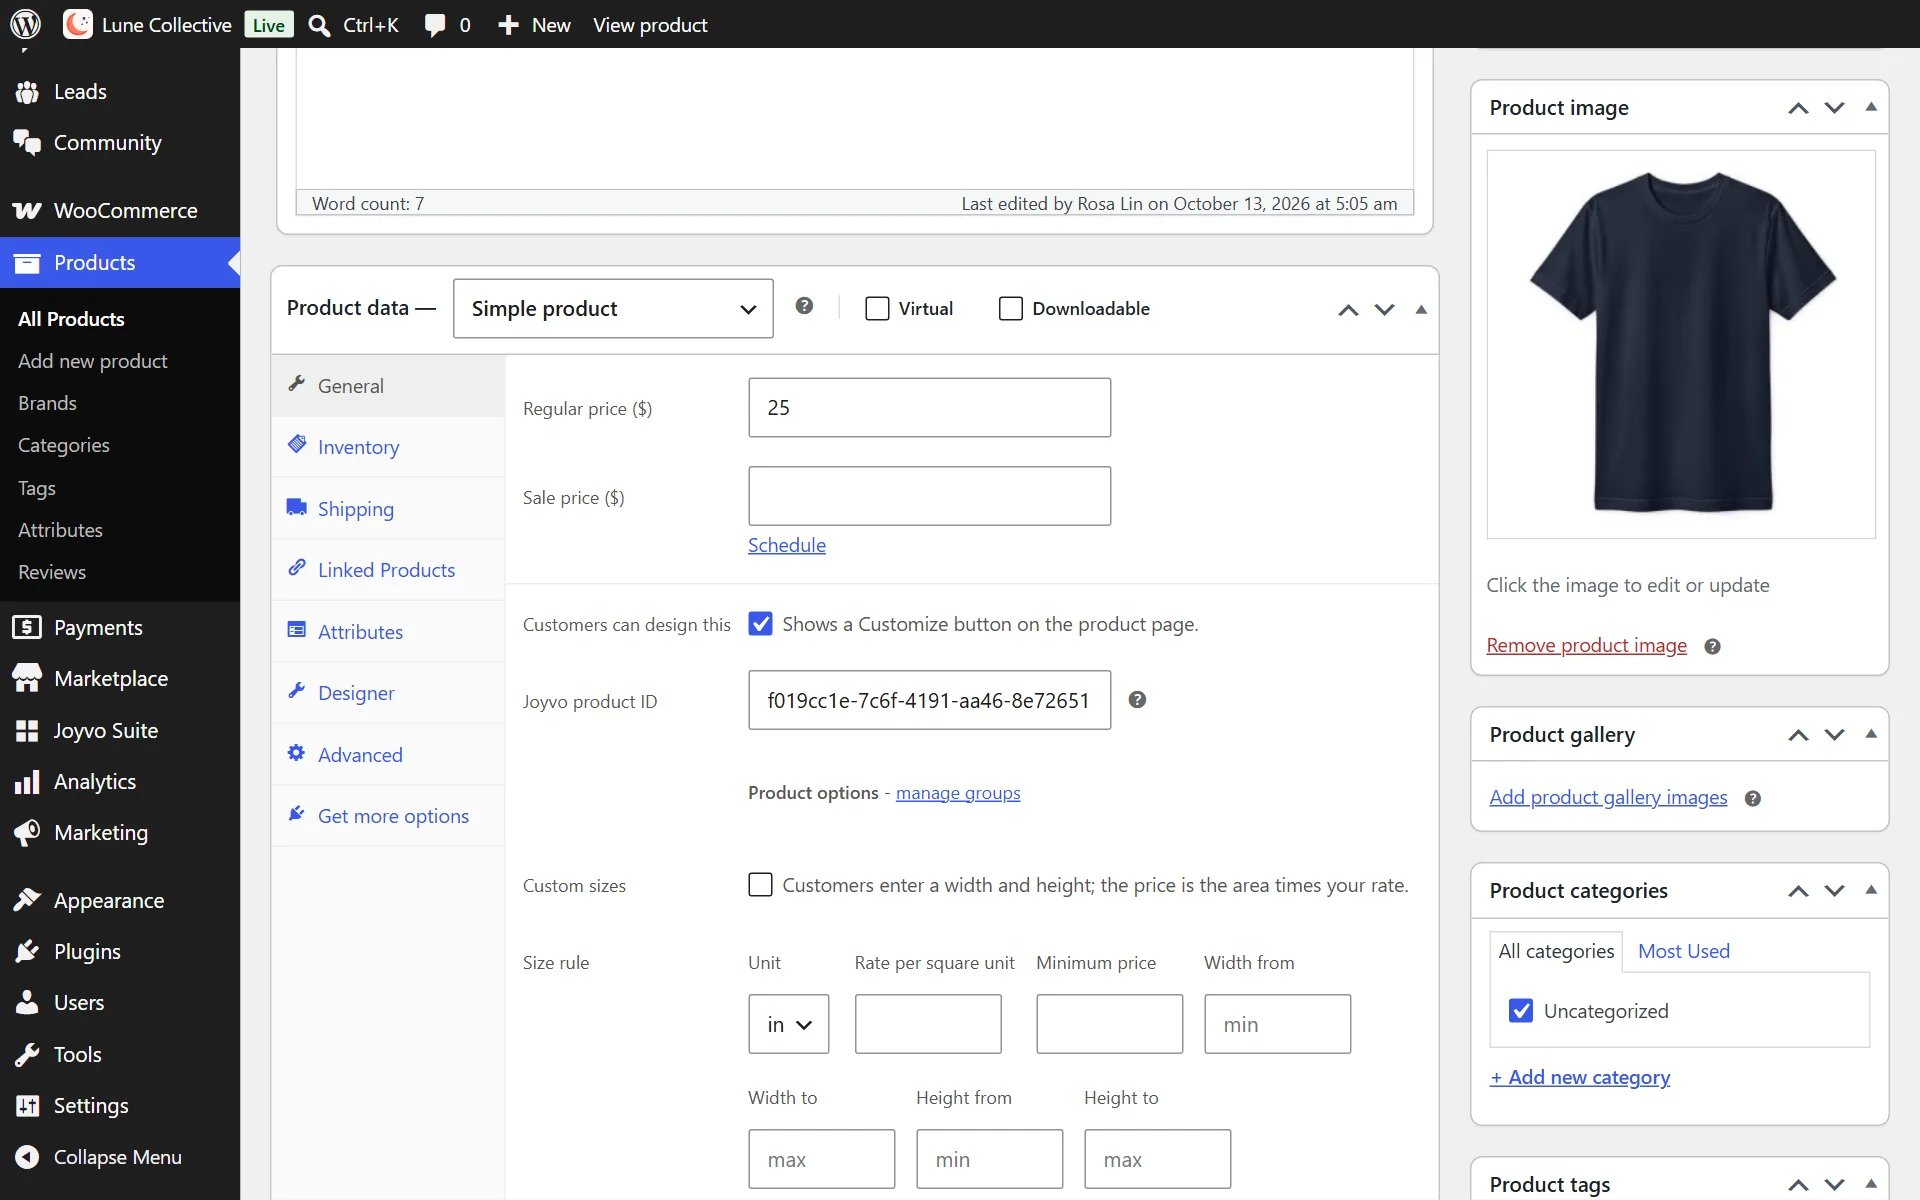
Task: Click Remove product image link
Action: click(1586, 646)
